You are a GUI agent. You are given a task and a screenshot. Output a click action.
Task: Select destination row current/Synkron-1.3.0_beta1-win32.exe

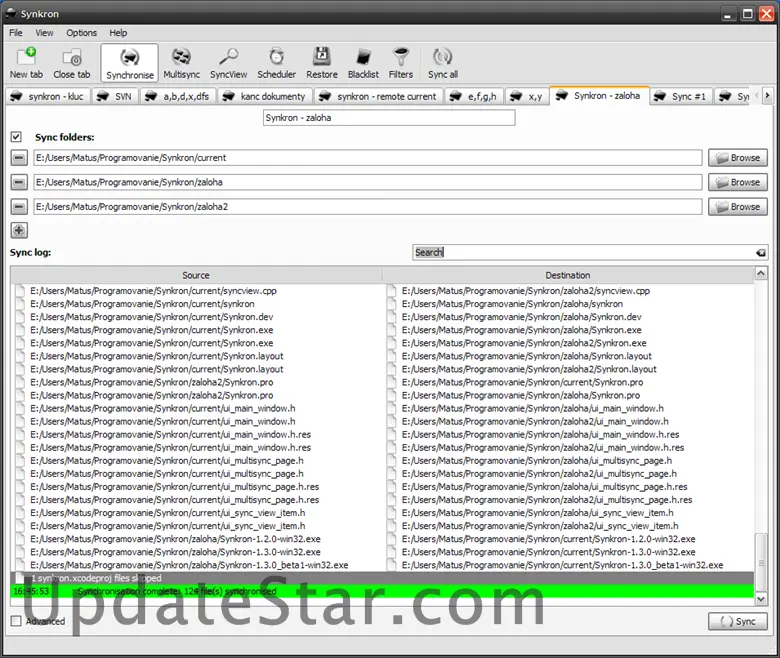[563, 565]
